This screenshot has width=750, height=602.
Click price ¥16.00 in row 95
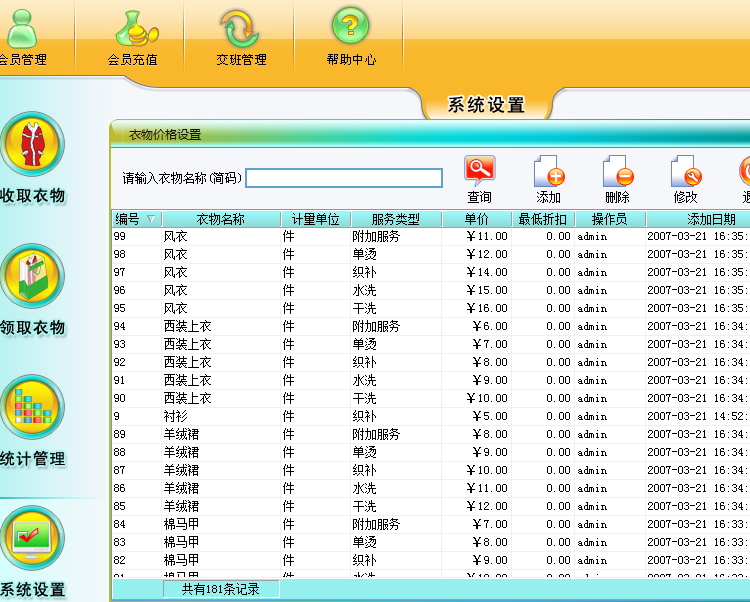487,308
